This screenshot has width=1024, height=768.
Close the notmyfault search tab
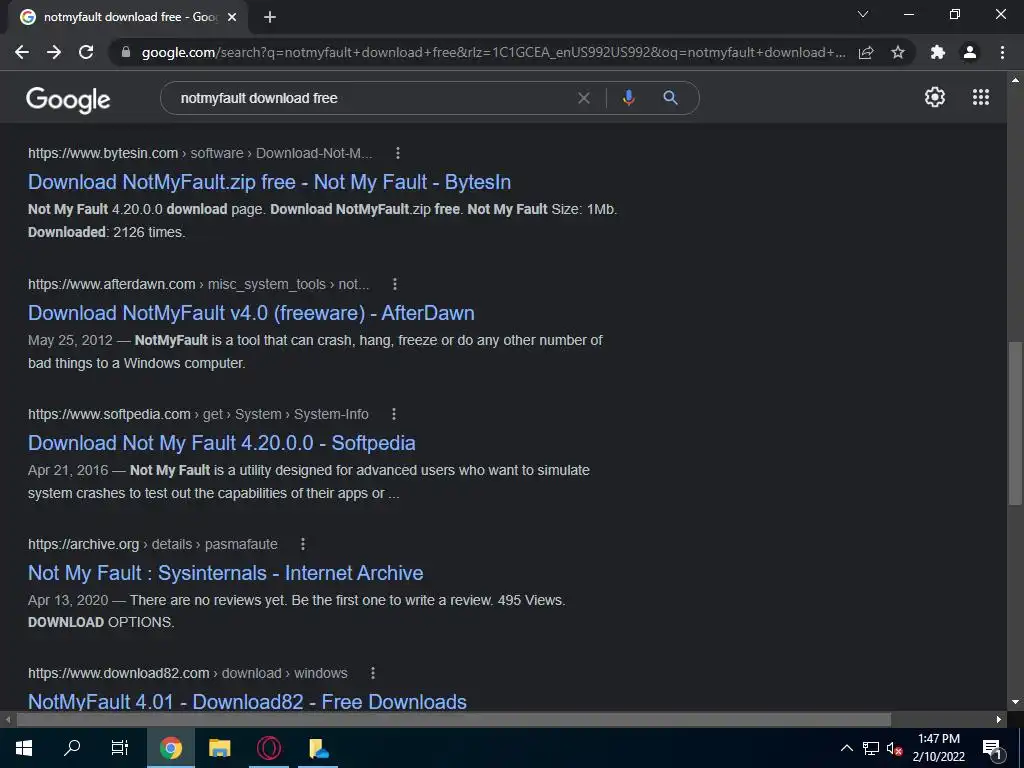coord(232,17)
